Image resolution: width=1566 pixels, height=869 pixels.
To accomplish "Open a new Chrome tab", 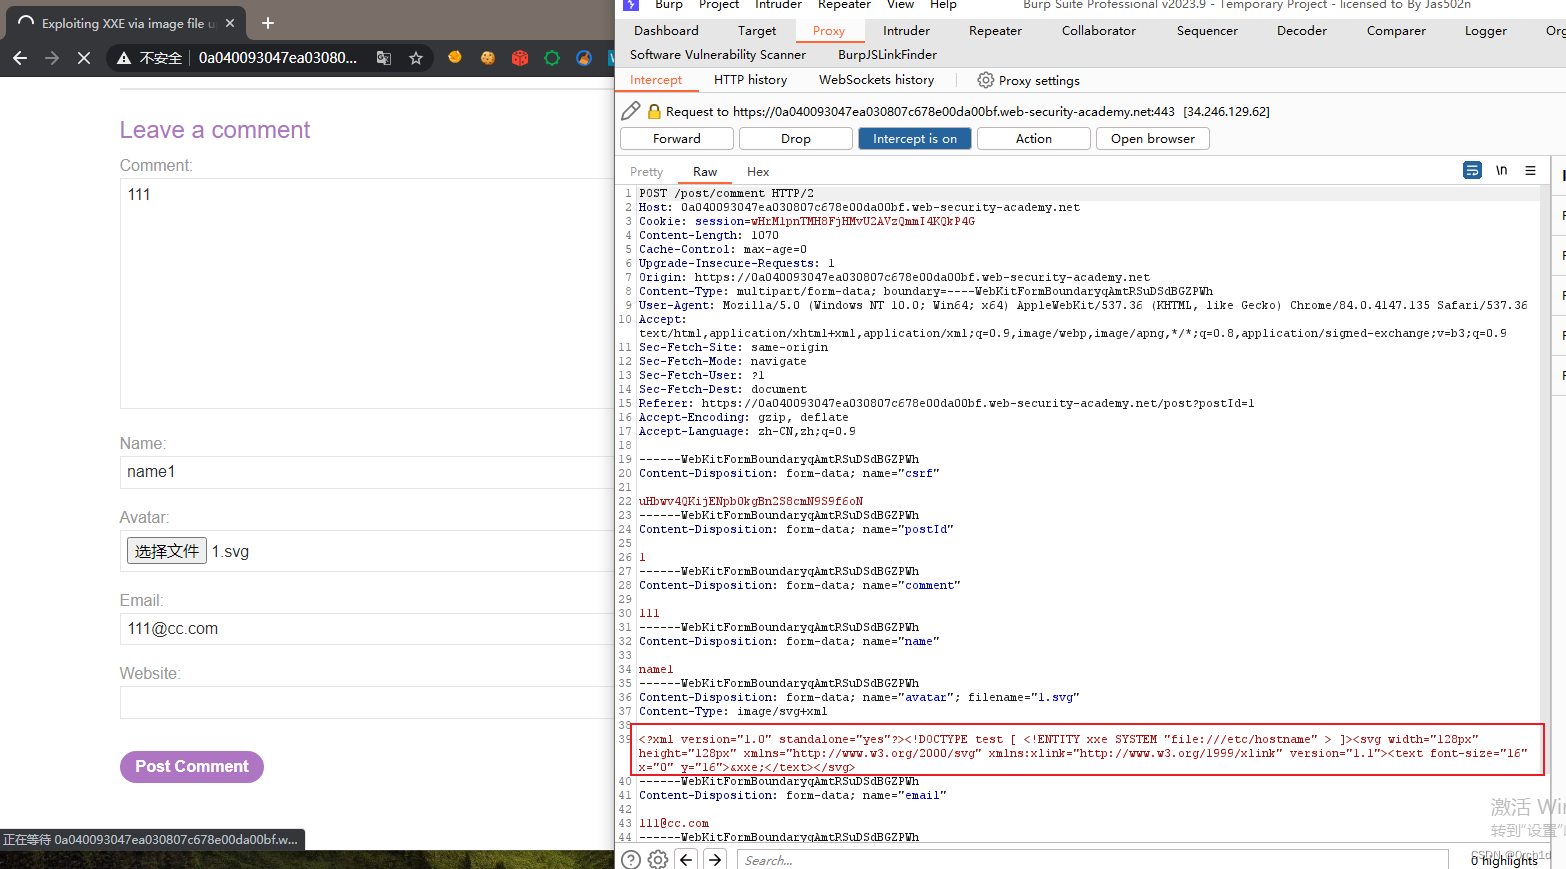I will click(268, 23).
